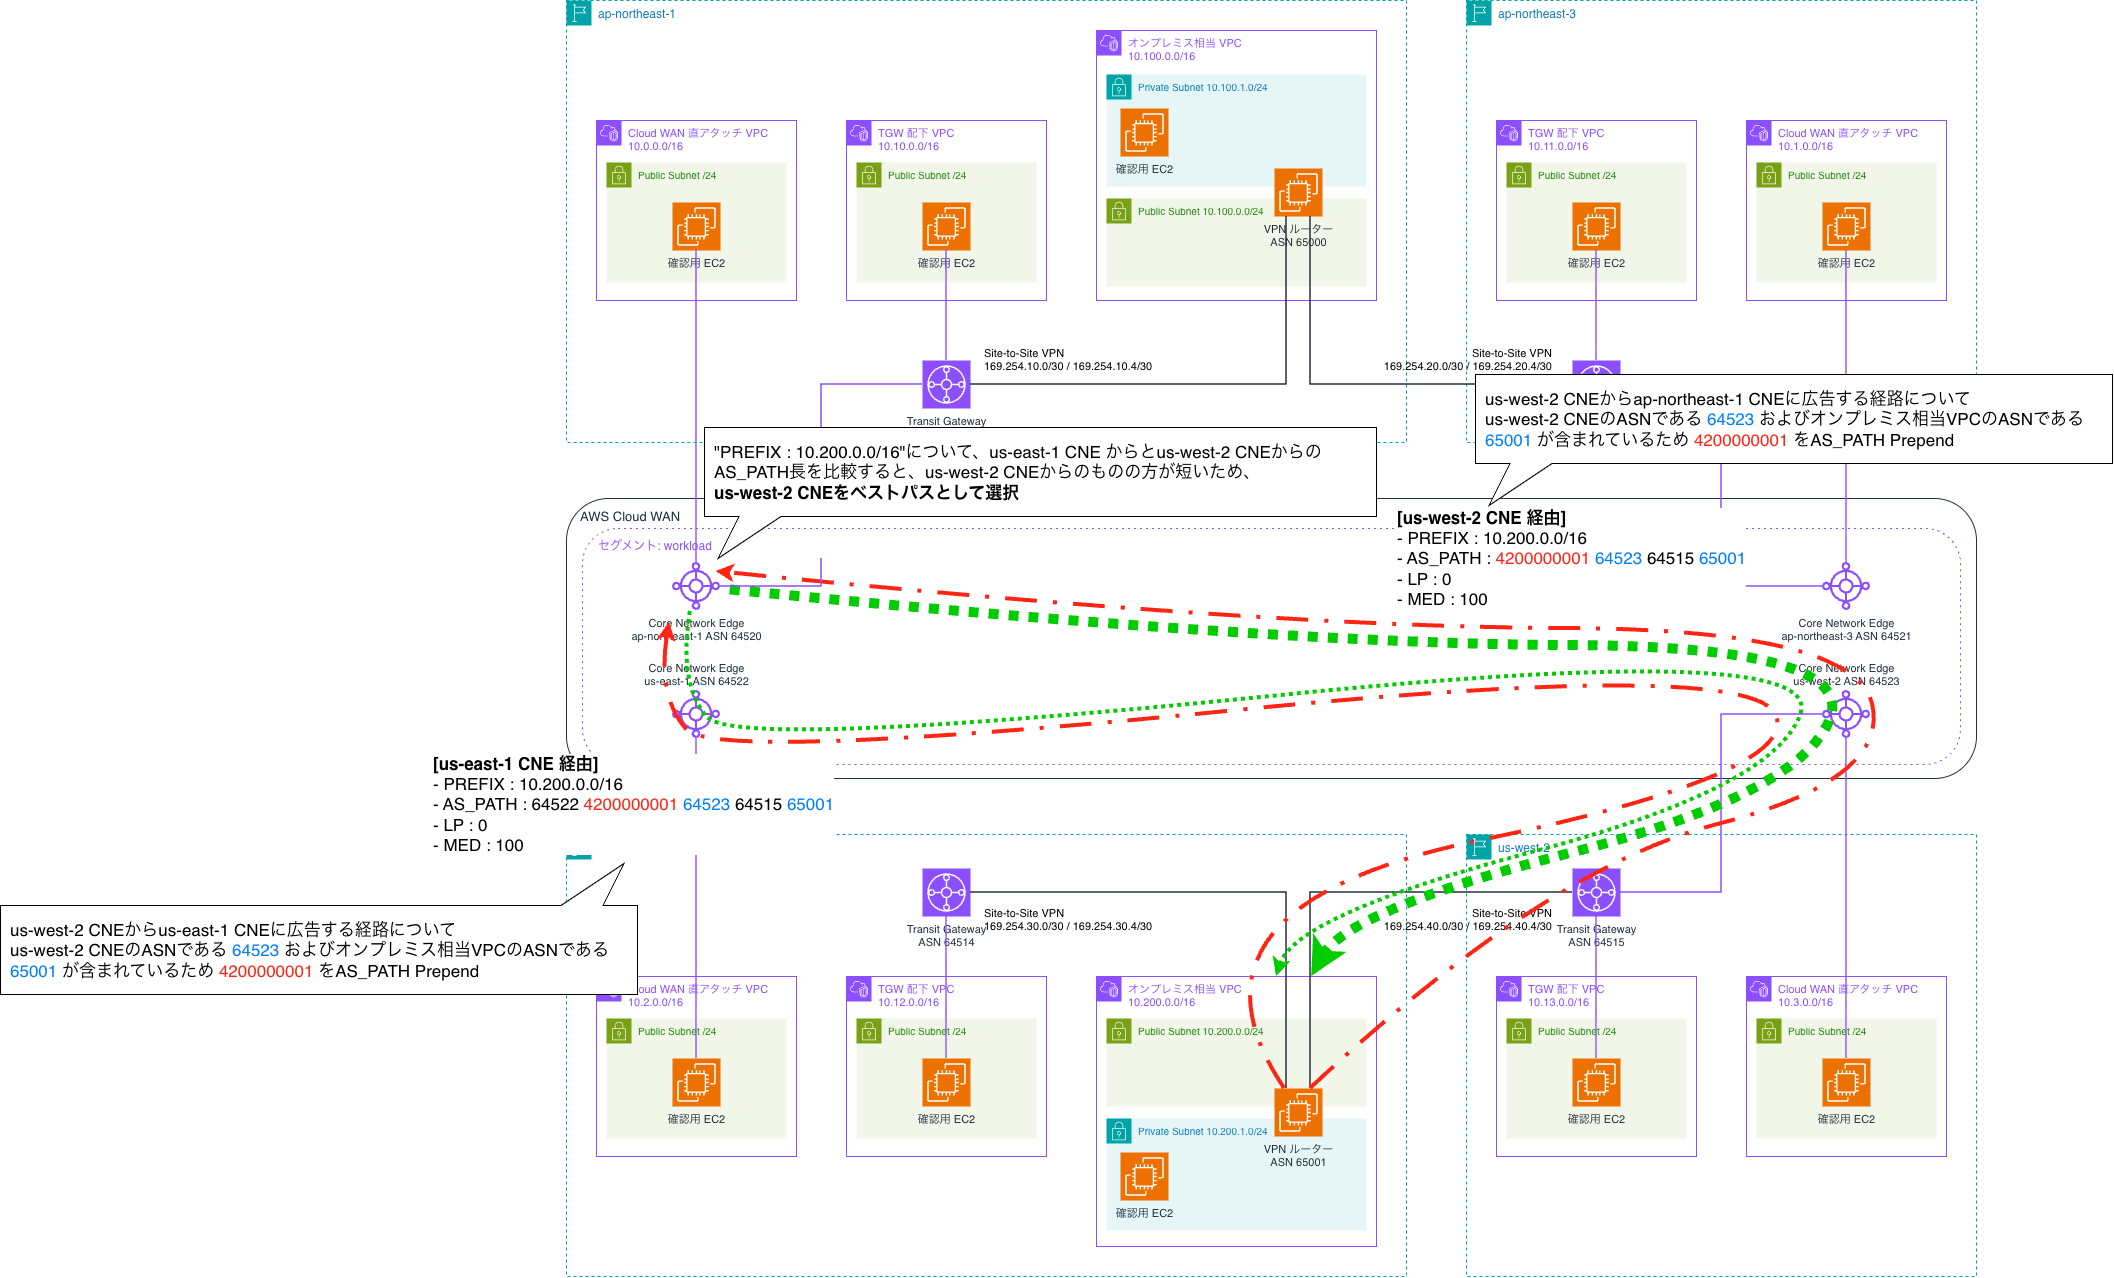Click the Core Network Edge us-west-2 icon
Image resolution: width=2114 pixels, height=1278 pixels.
tap(1846, 714)
